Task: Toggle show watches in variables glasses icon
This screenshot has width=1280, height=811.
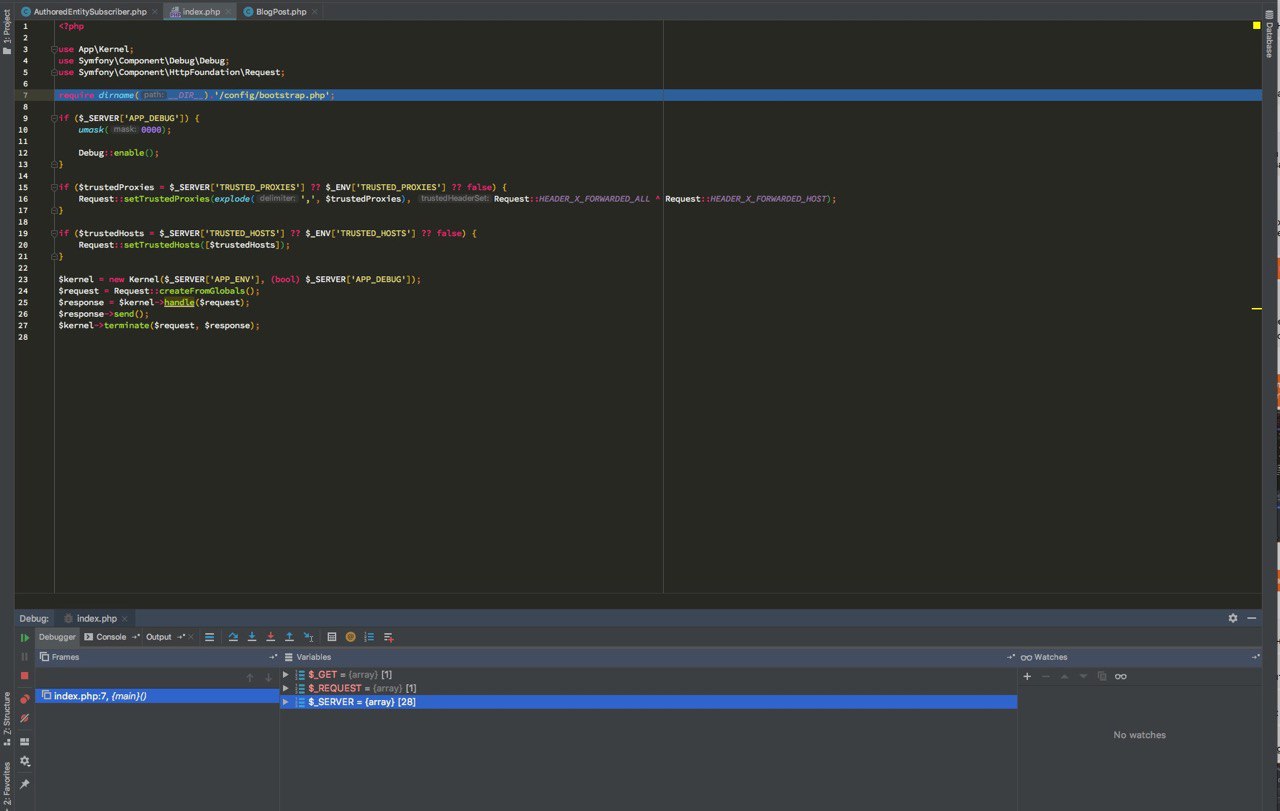Action: pos(1121,676)
